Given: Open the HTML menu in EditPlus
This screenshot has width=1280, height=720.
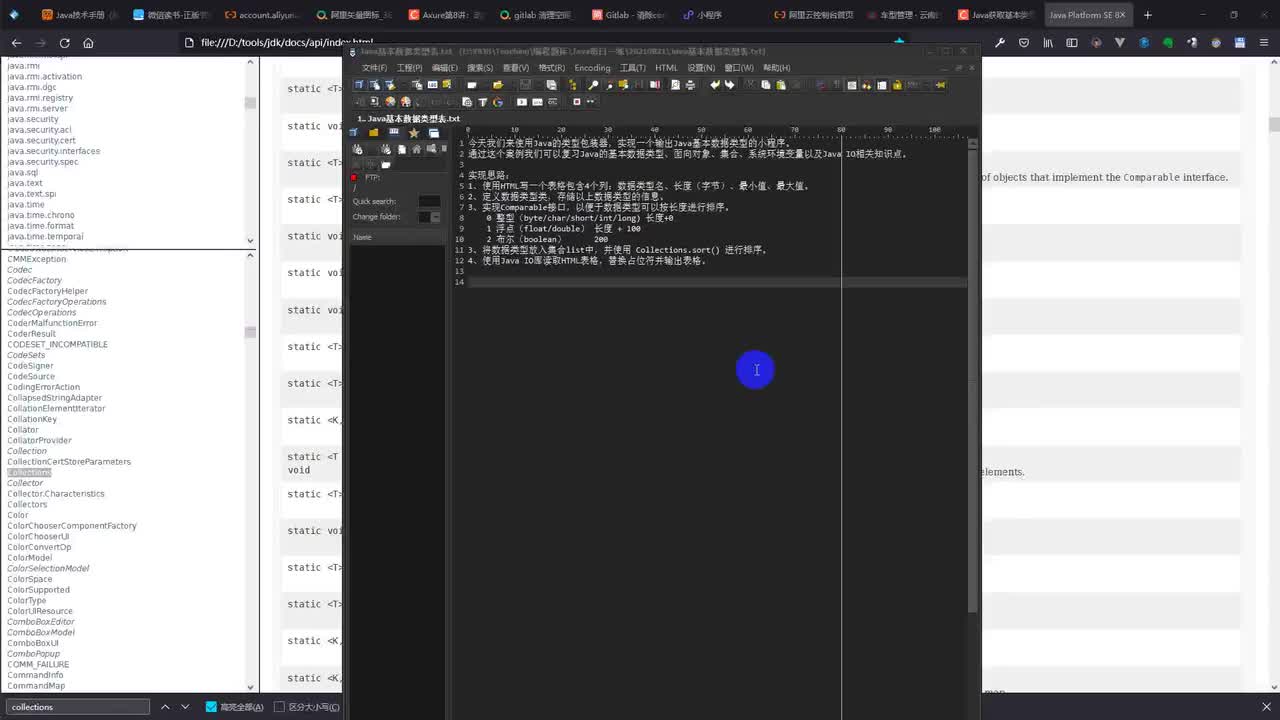Looking at the screenshot, I should click(666, 68).
